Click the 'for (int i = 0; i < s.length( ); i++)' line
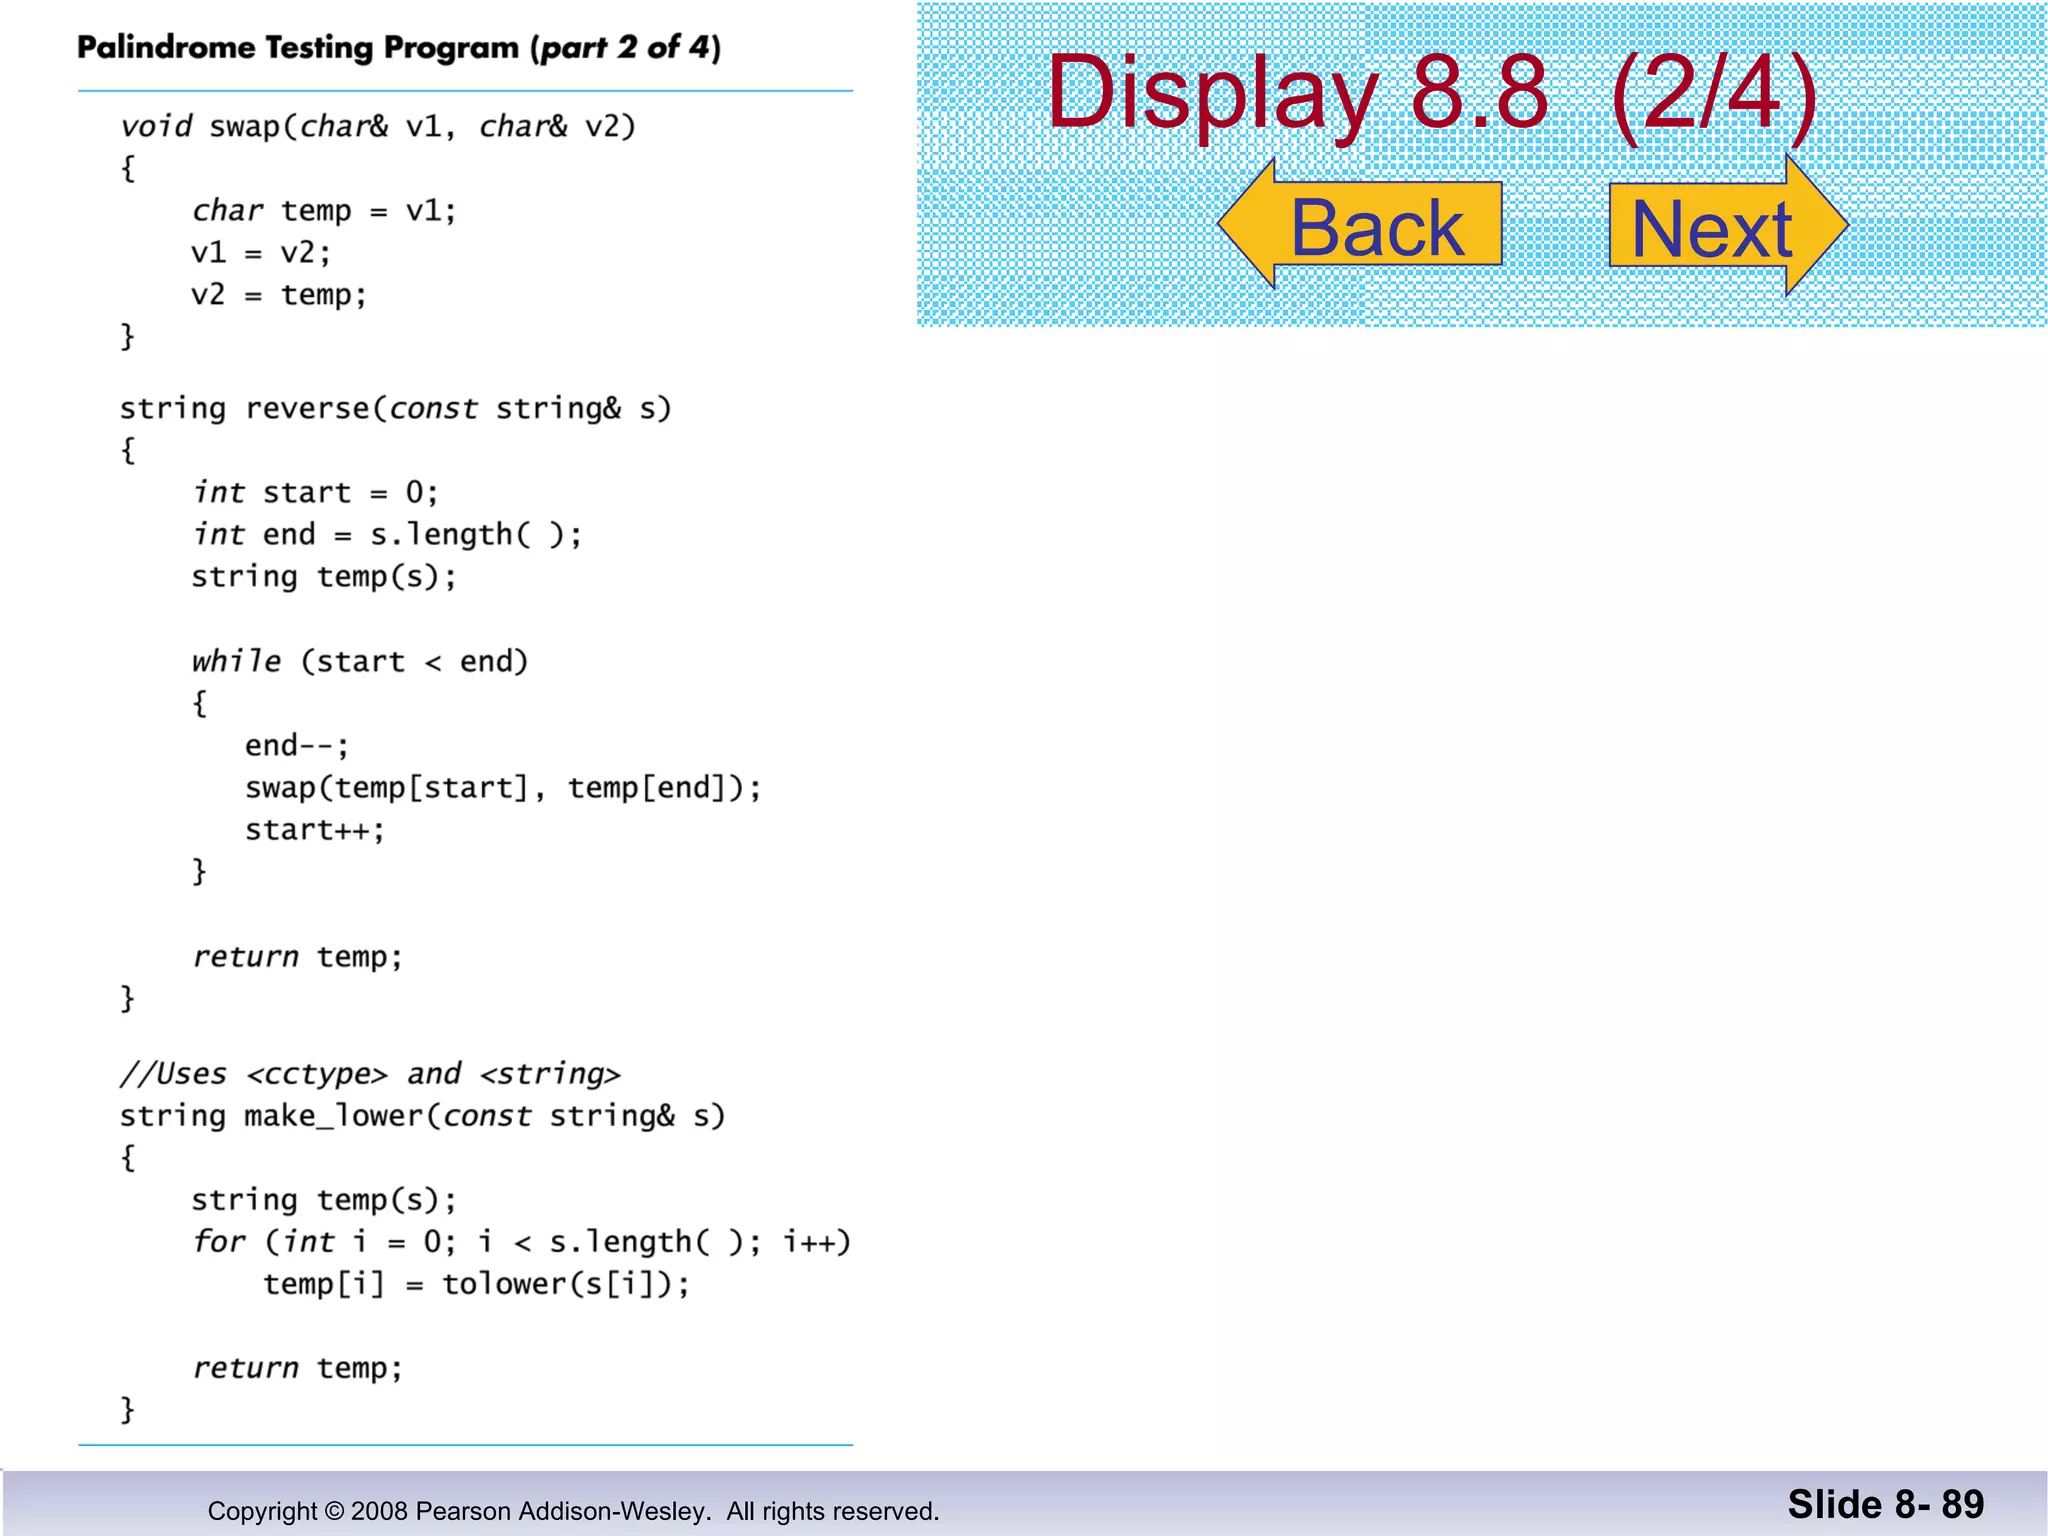 (522, 1243)
